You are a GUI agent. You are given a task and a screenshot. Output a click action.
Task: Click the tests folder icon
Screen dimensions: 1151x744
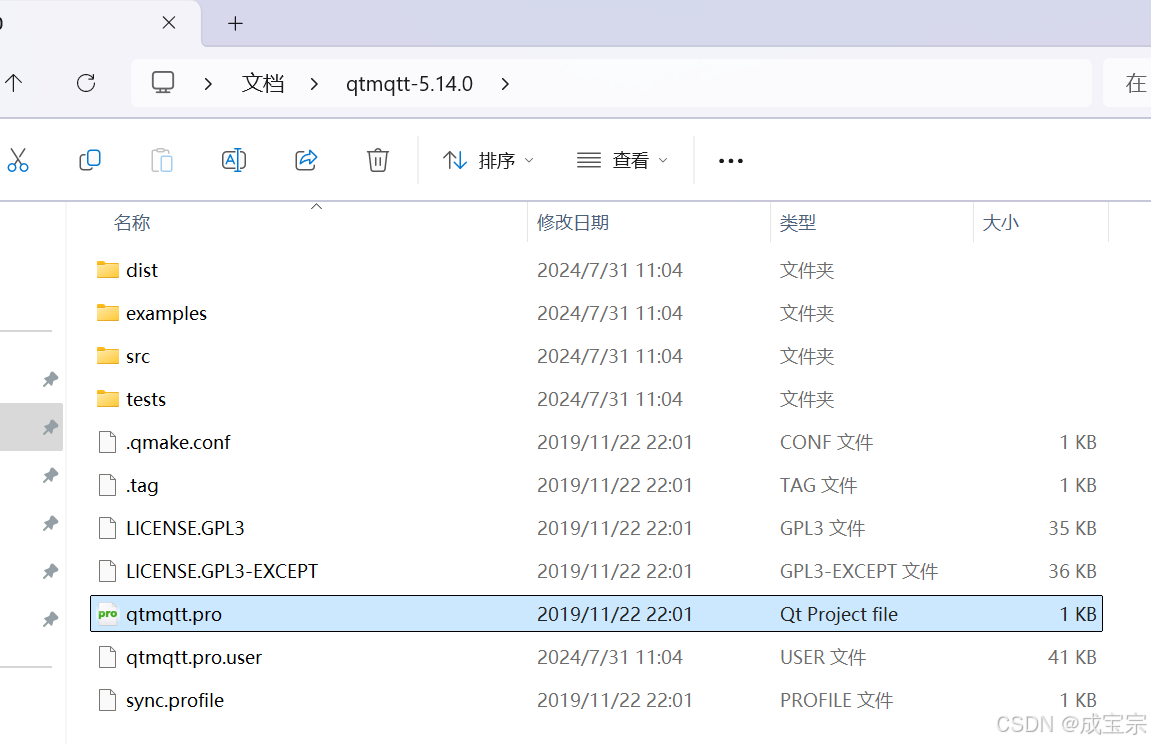[107, 398]
